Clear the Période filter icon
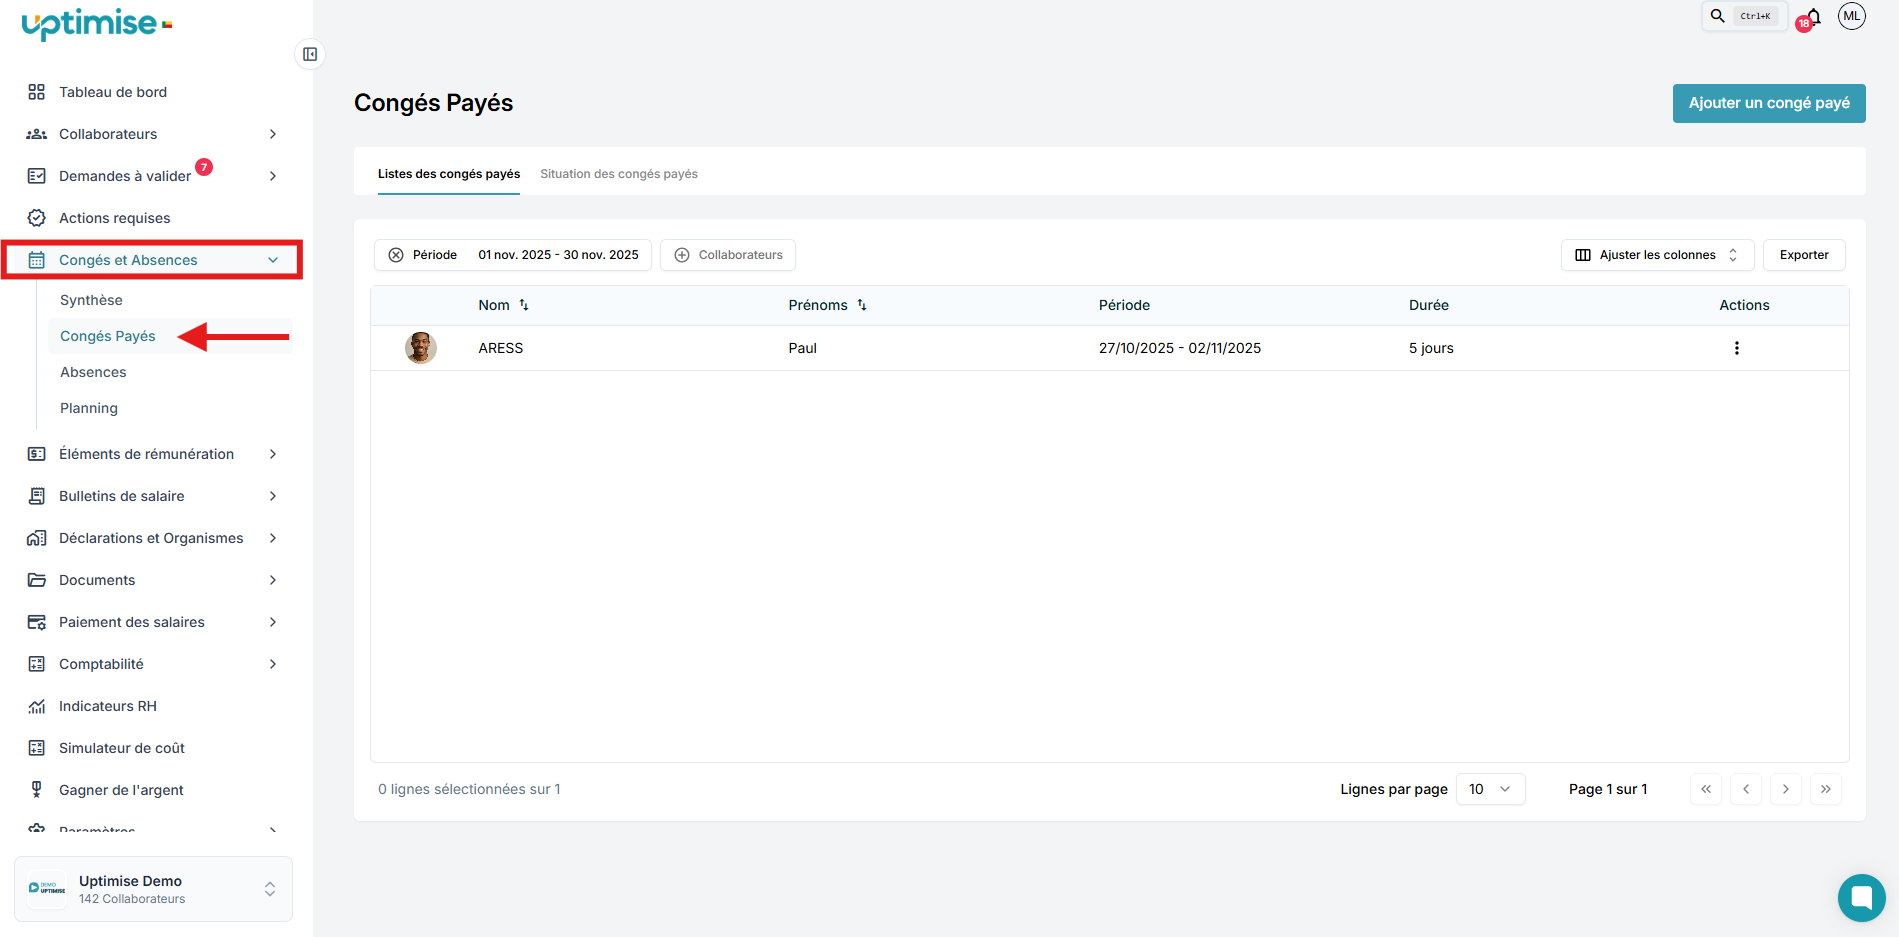 pos(396,255)
